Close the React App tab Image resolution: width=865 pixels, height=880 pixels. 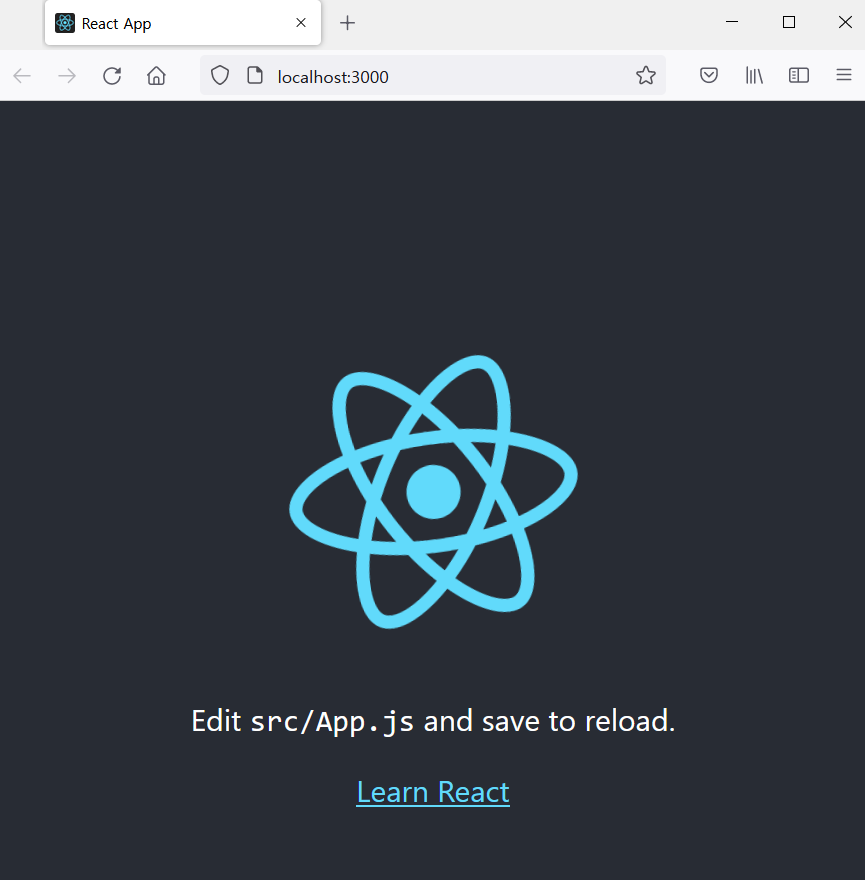pos(301,23)
